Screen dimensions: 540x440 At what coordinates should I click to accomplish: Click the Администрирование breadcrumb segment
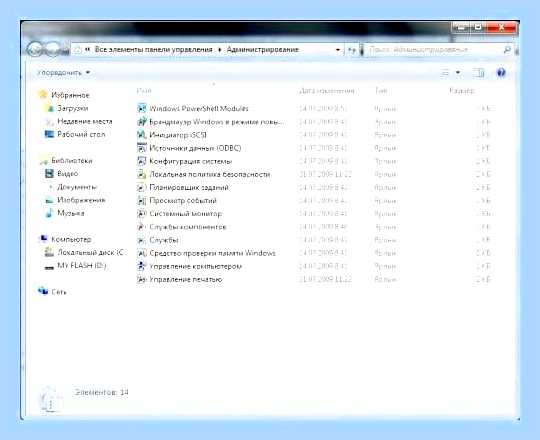point(262,50)
